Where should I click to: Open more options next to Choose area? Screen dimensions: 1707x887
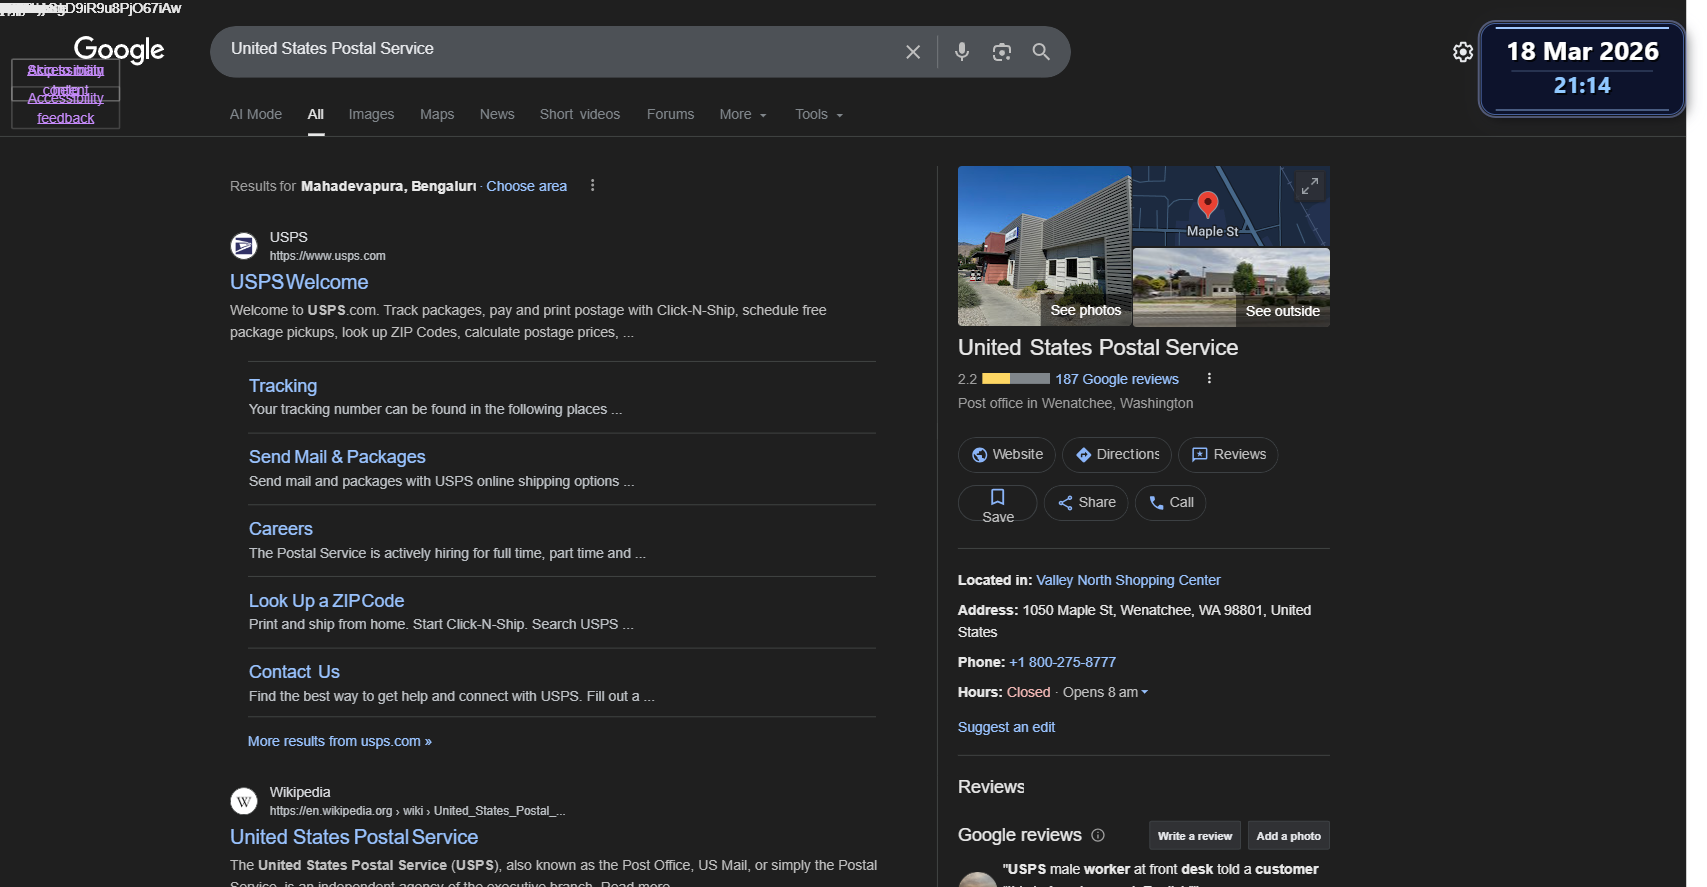[x=592, y=185]
